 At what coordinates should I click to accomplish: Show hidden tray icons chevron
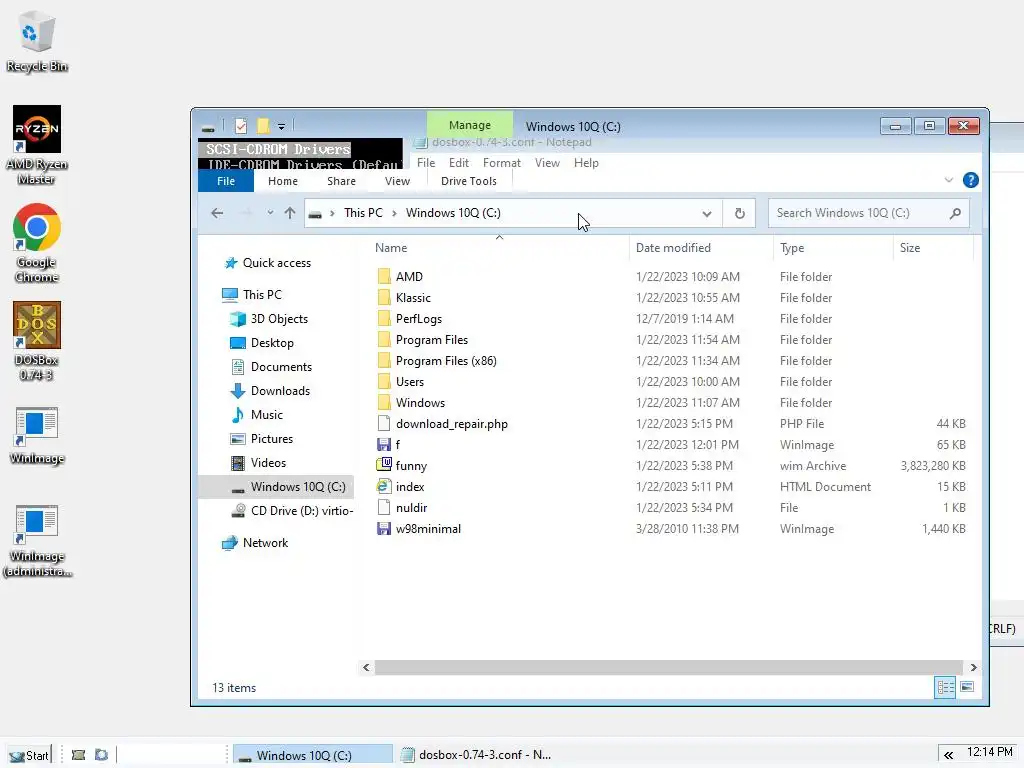tap(948, 754)
